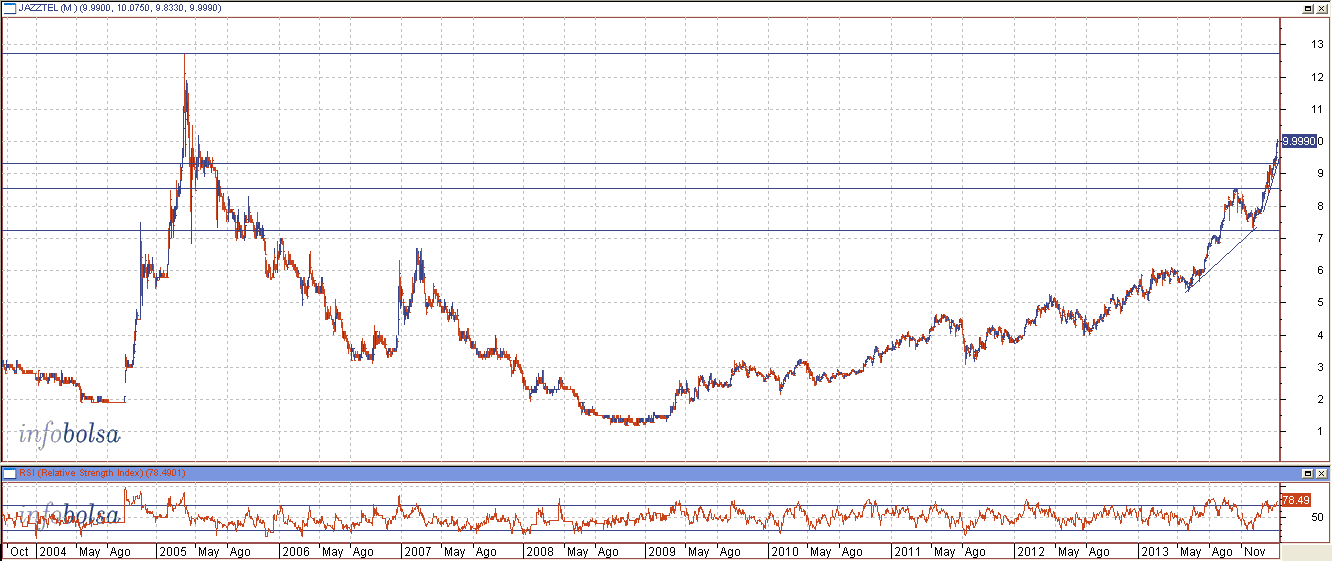Click the 3 price axis label

(1321, 366)
